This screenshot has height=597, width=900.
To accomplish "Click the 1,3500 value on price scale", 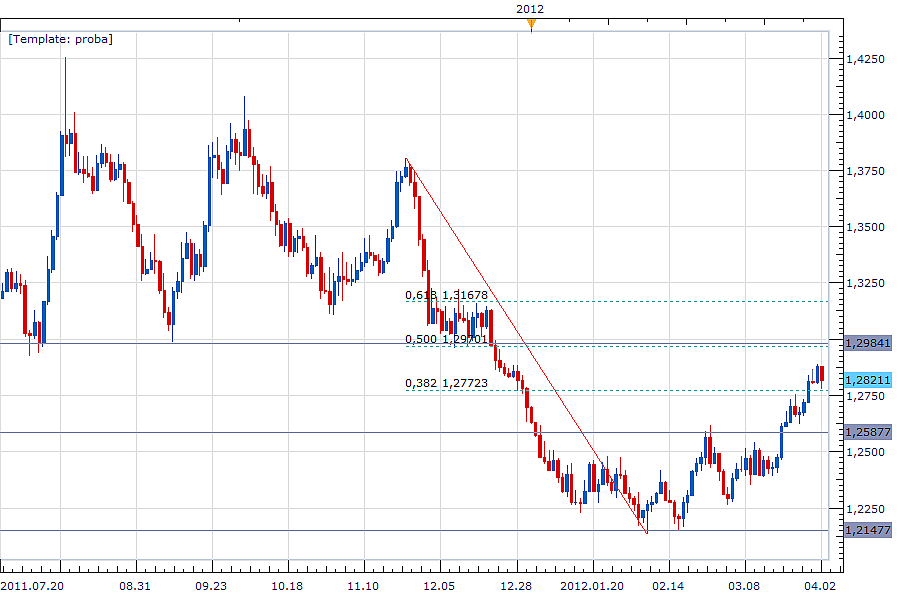I will point(864,228).
